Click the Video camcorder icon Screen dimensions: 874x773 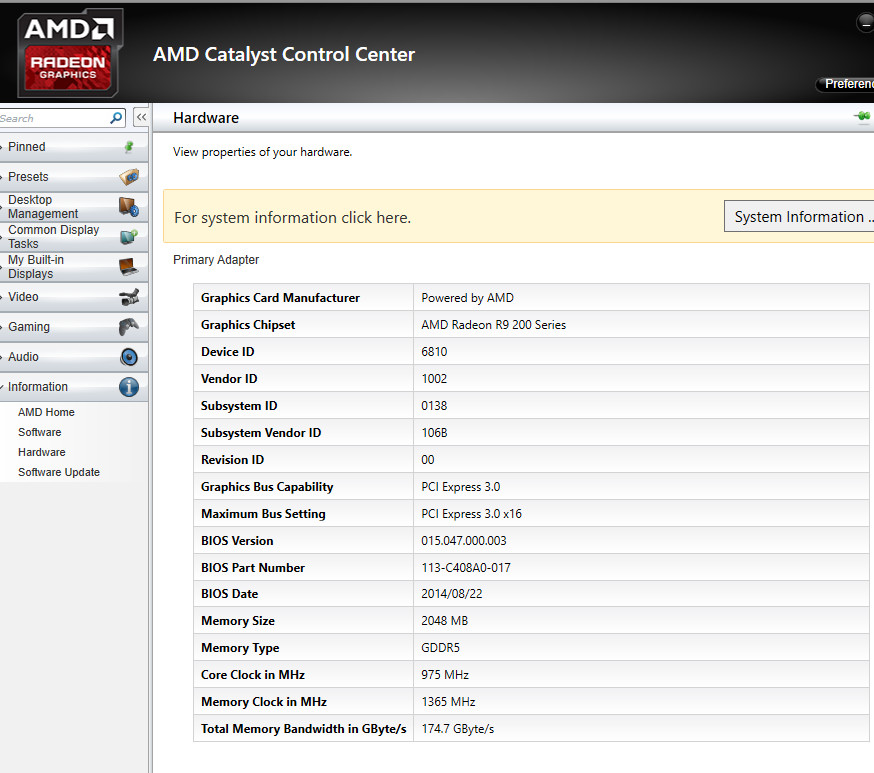pos(129,297)
